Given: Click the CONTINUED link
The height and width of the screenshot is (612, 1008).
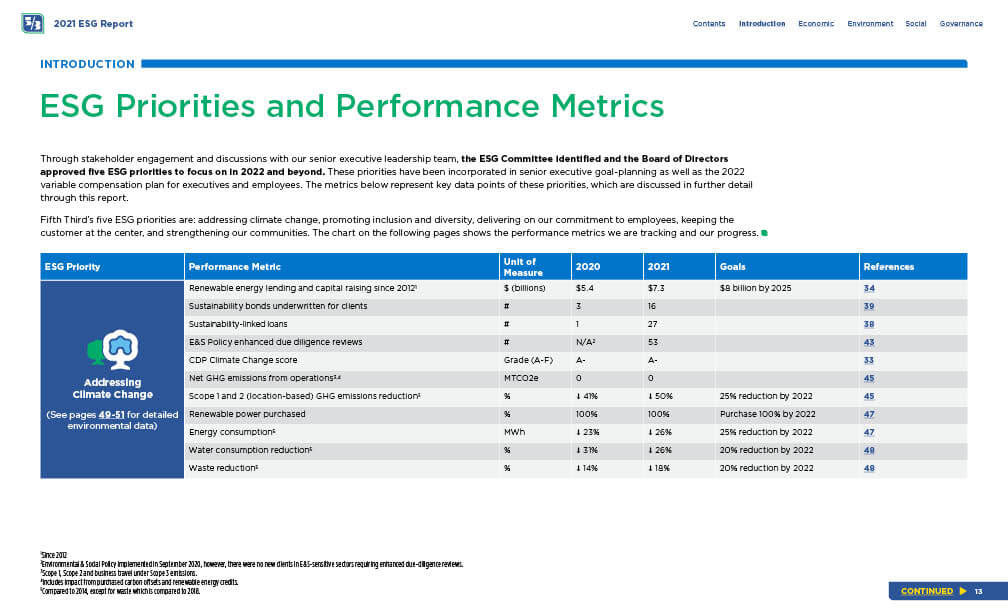Looking at the screenshot, I should [926, 591].
